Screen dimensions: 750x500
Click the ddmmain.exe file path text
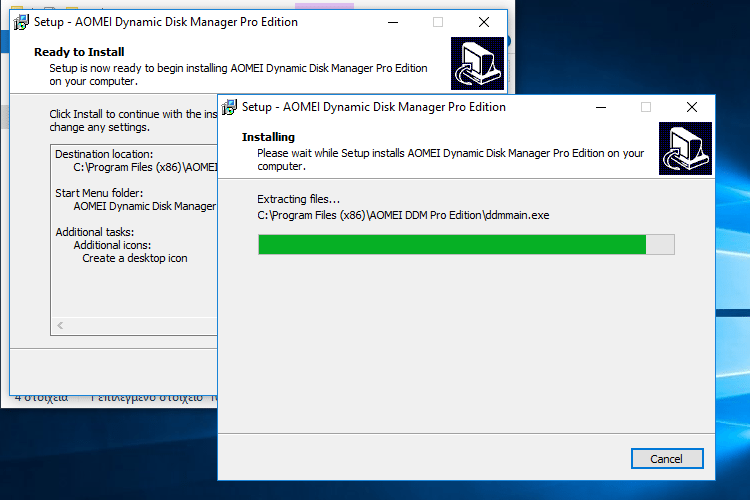(403, 215)
